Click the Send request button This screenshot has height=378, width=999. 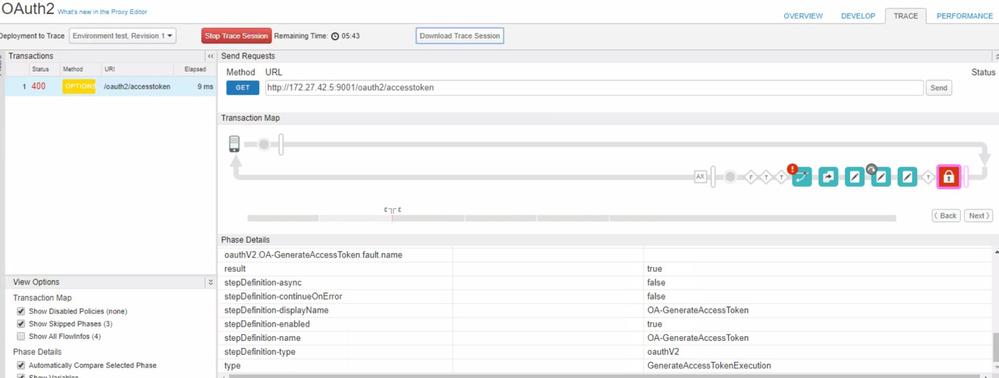click(x=938, y=88)
